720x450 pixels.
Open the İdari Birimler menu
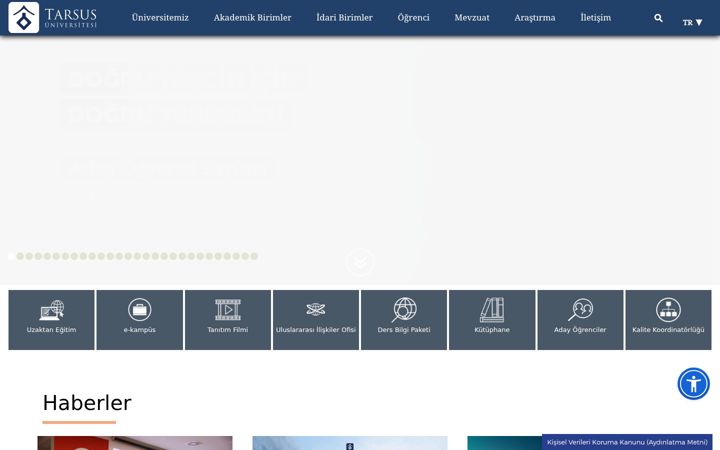344,17
